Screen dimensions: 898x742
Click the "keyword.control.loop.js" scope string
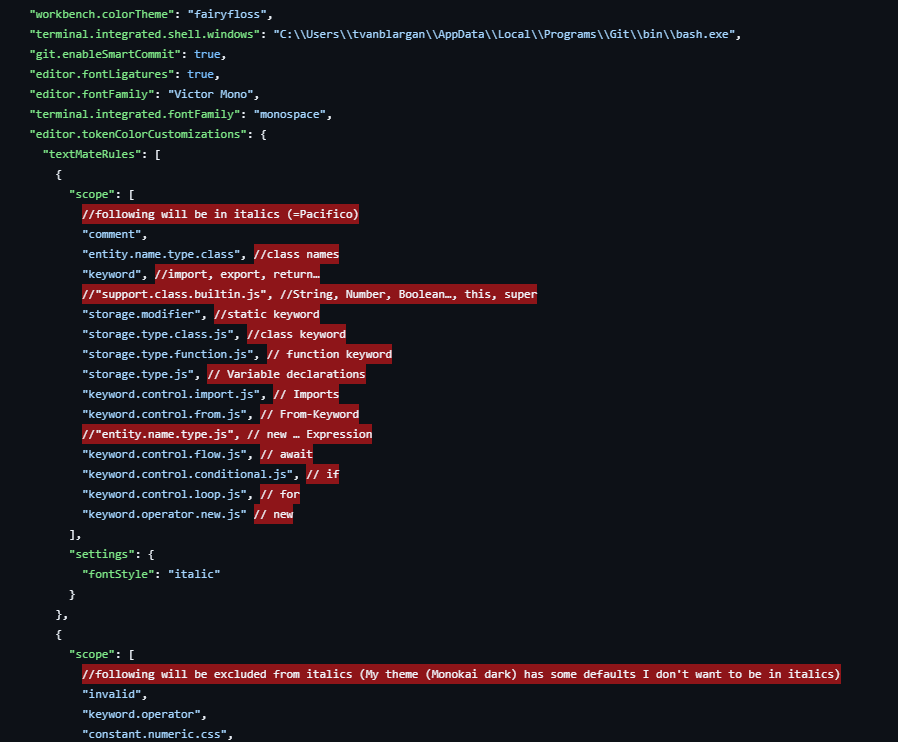coord(164,495)
